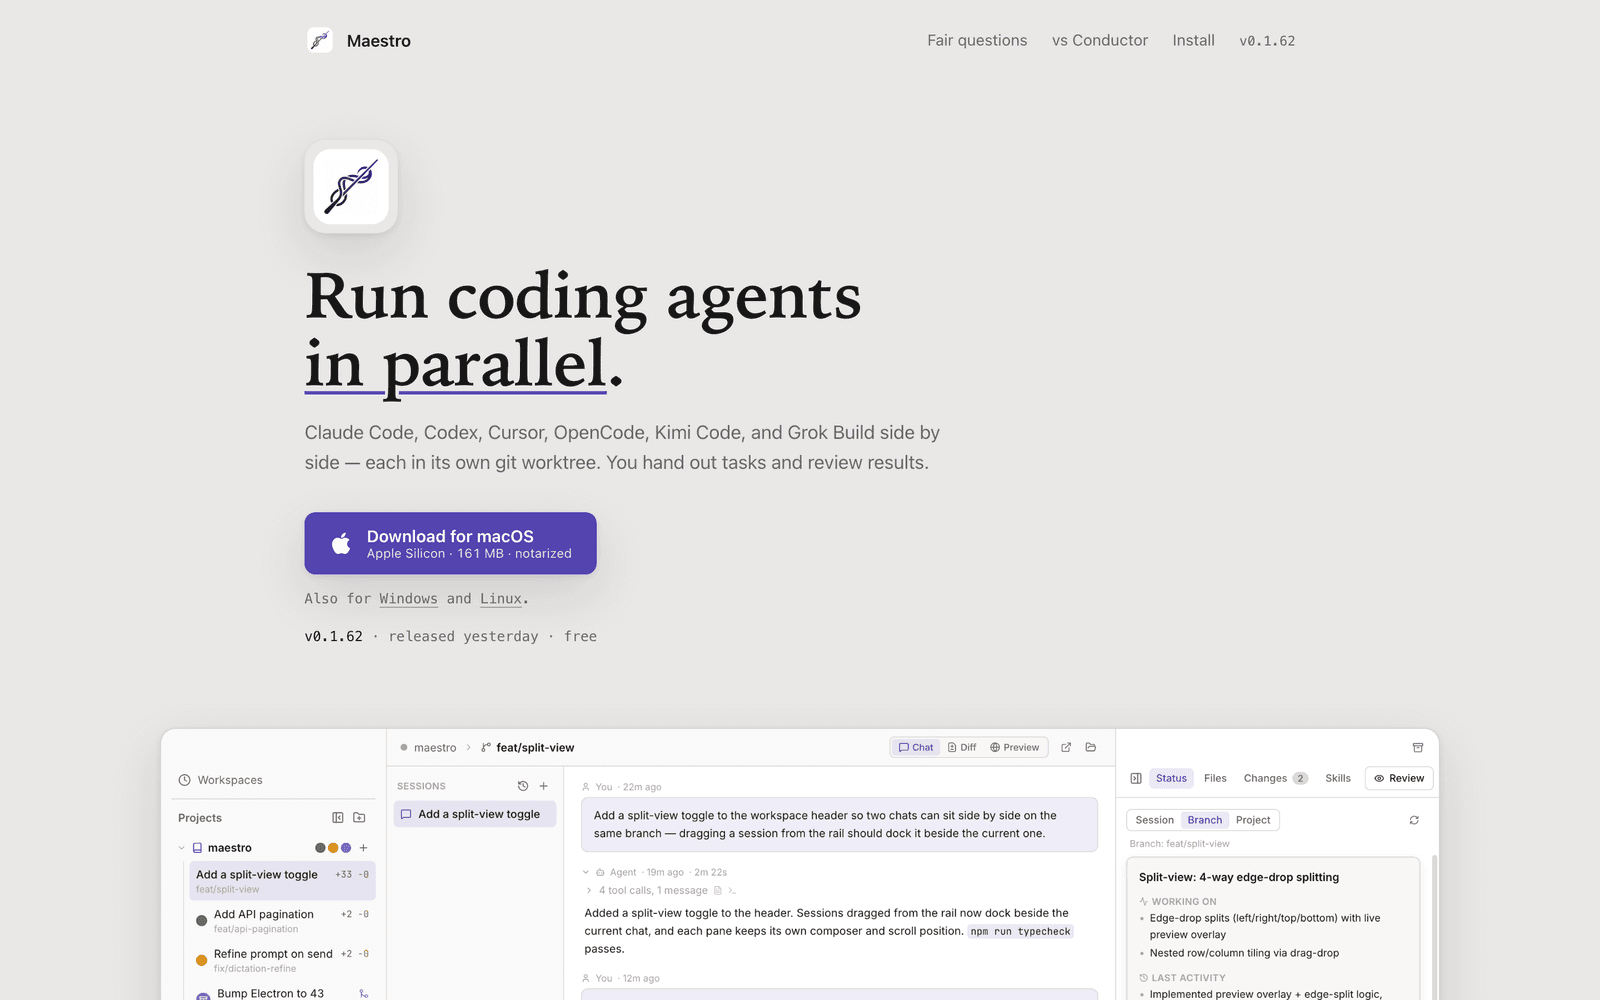Click purple agent dot in maestro row
This screenshot has height=1000, width=1600.
(x=346, y=848)
